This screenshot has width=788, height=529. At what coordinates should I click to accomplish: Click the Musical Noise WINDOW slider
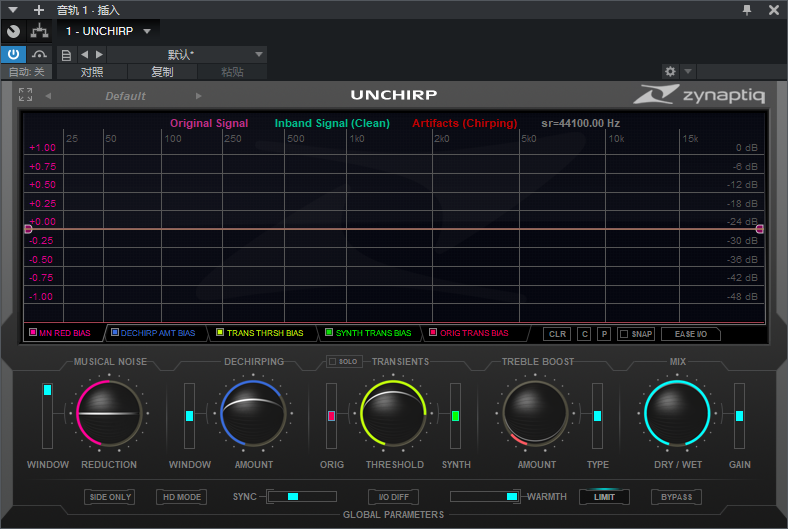(x=47, y=416)
